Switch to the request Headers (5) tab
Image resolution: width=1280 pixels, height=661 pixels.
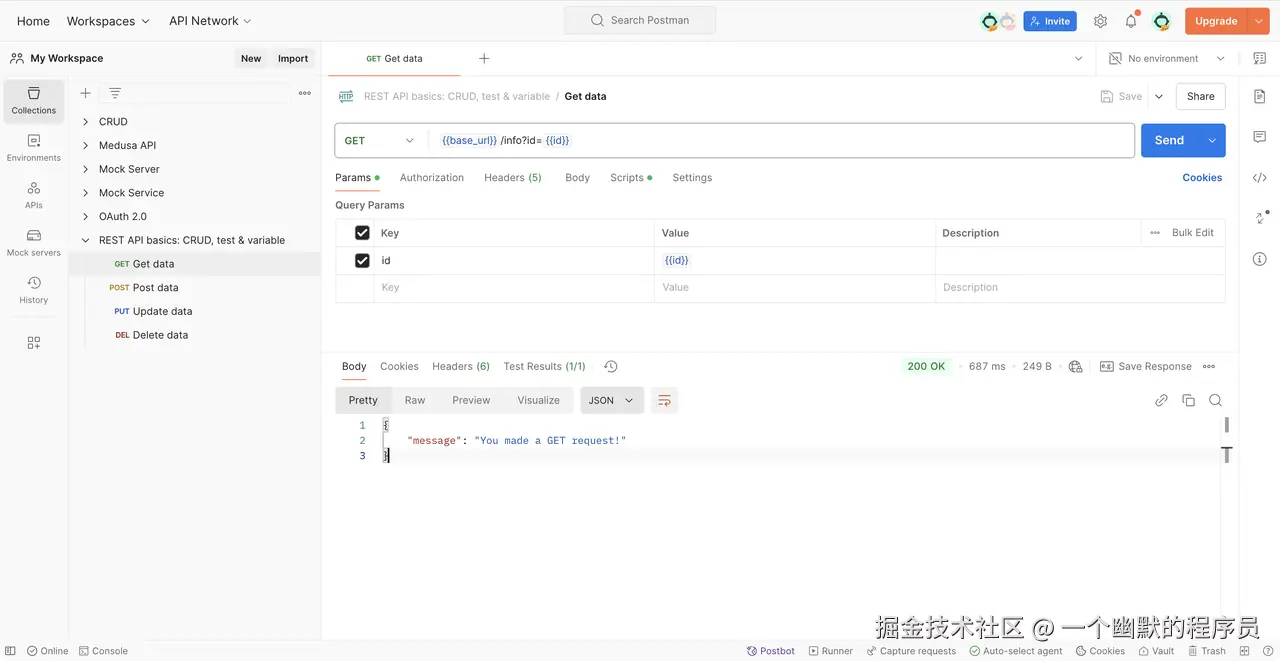pos(513,178)
